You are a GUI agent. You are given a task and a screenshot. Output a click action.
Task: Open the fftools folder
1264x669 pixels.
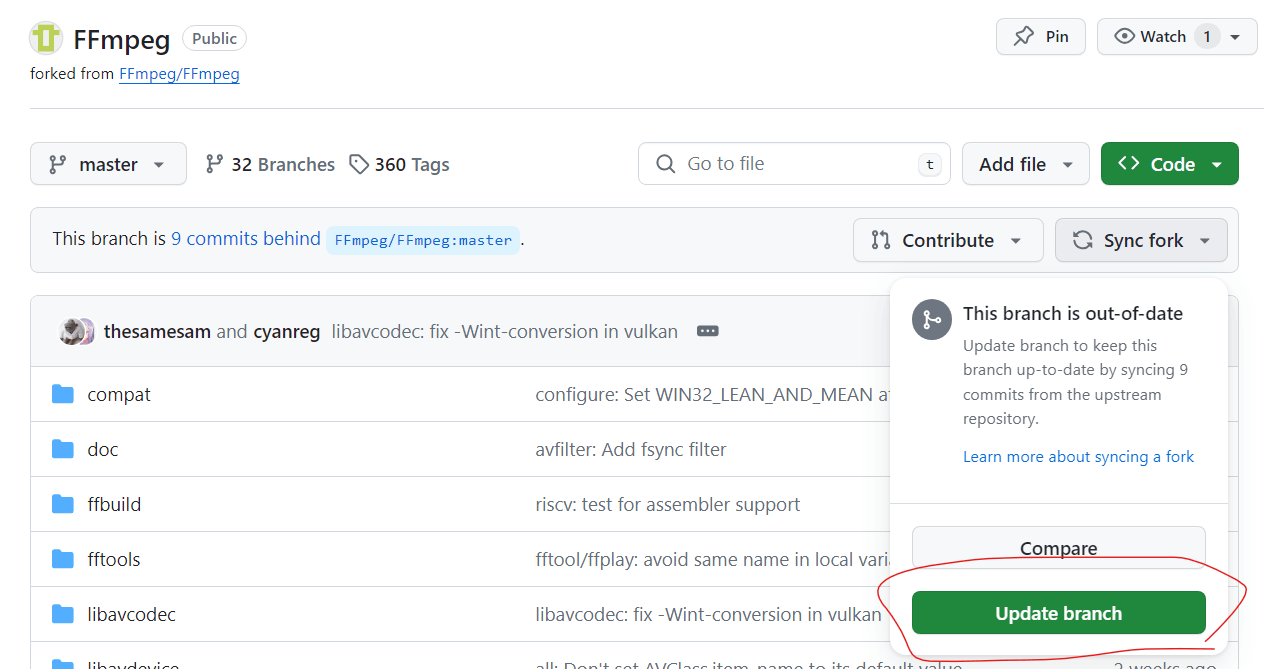tap(114, 559)
